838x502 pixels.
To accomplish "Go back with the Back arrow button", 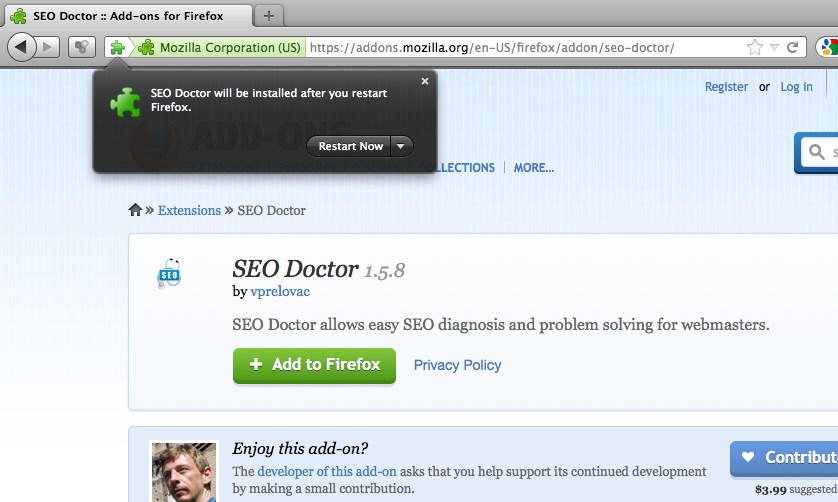I will click(x=21, y=47).
